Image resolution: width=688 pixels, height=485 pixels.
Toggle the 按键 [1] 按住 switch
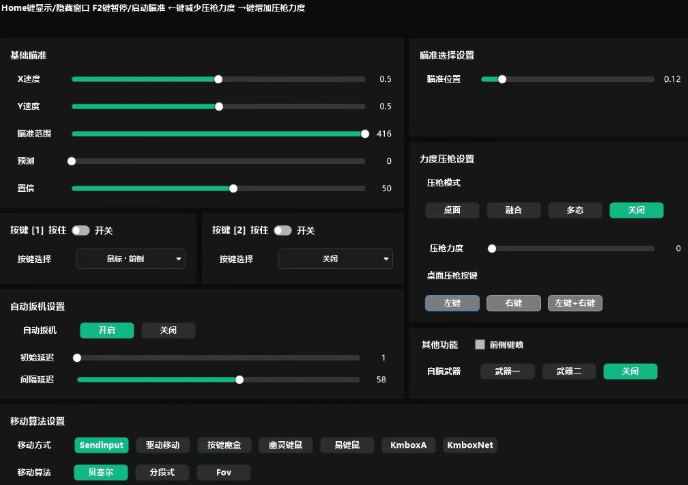tap(80, 230)
